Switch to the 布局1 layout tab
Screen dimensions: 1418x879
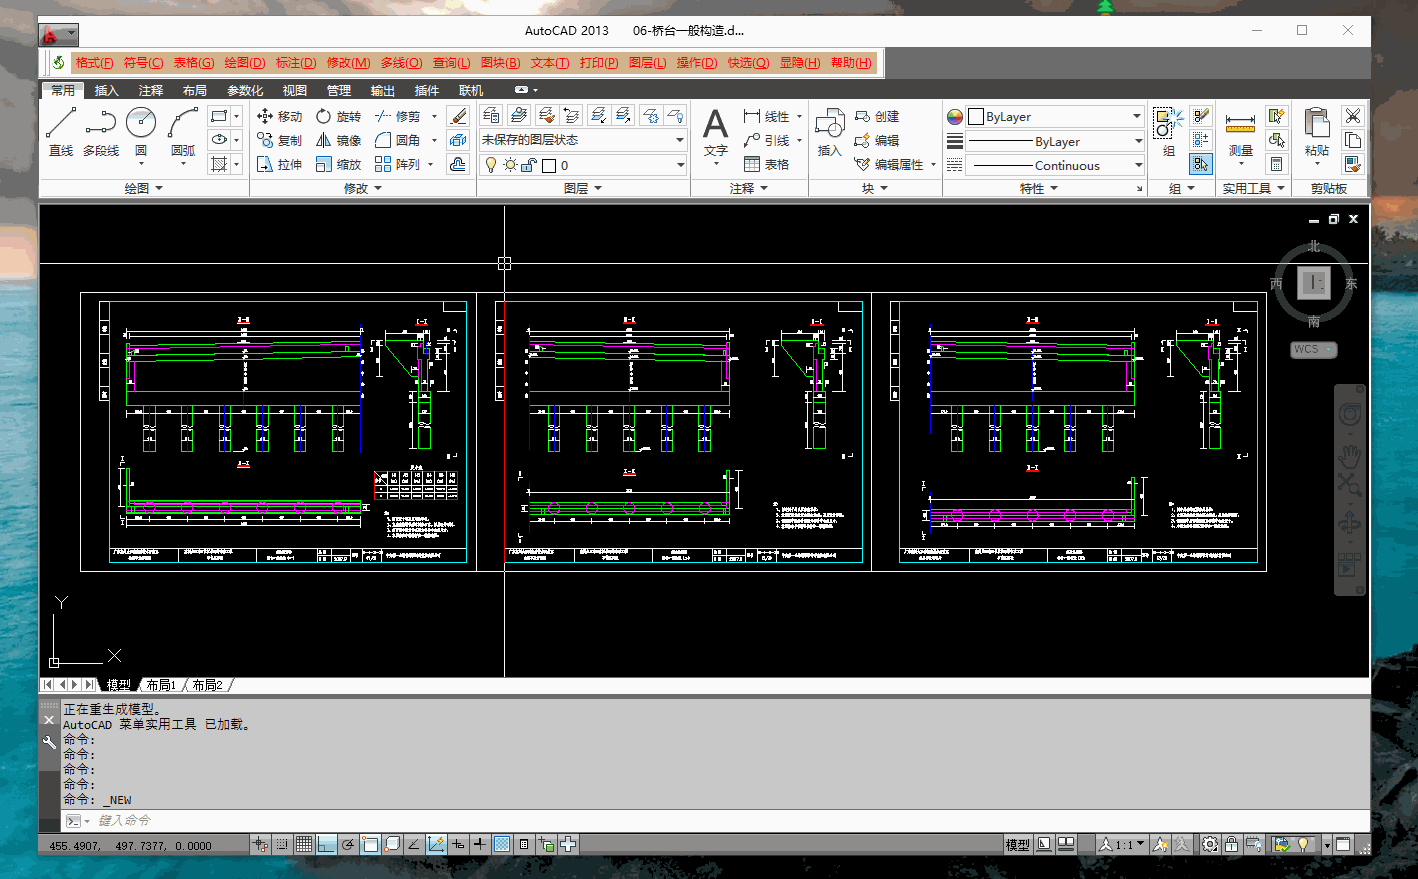[160, 685]
